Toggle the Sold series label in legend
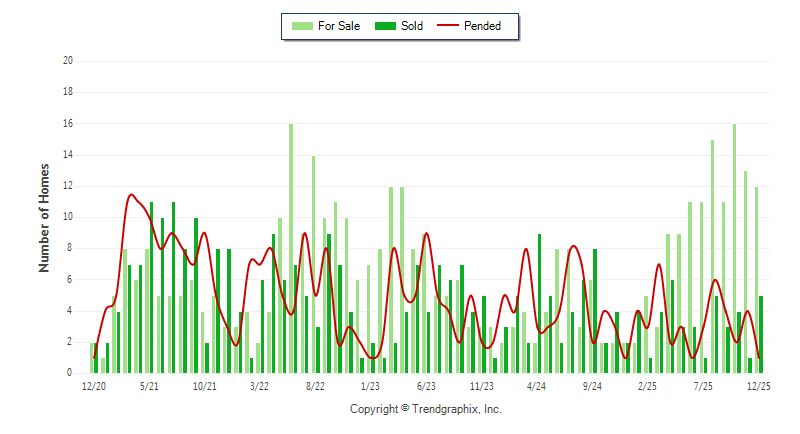 (x=412, y=26)
